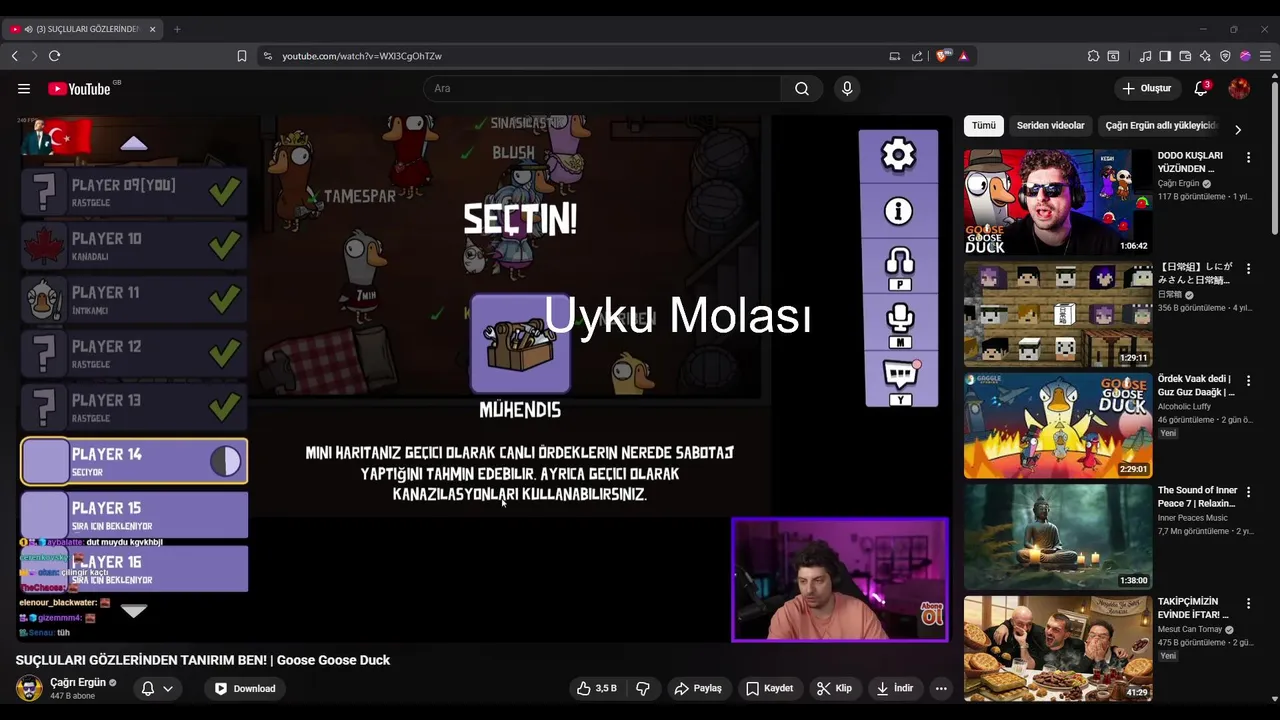Open options for The Sound of Inner Peace
The width and height of the screenshot is (1280, 720).
(1248, 492)
